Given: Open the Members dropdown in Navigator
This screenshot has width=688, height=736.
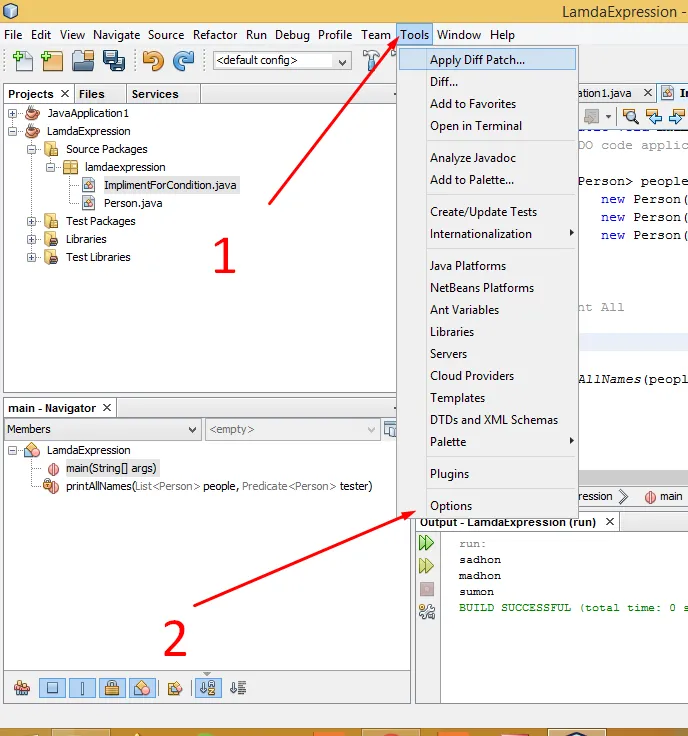Looking at the screenshot, I should tap(102, 429).
